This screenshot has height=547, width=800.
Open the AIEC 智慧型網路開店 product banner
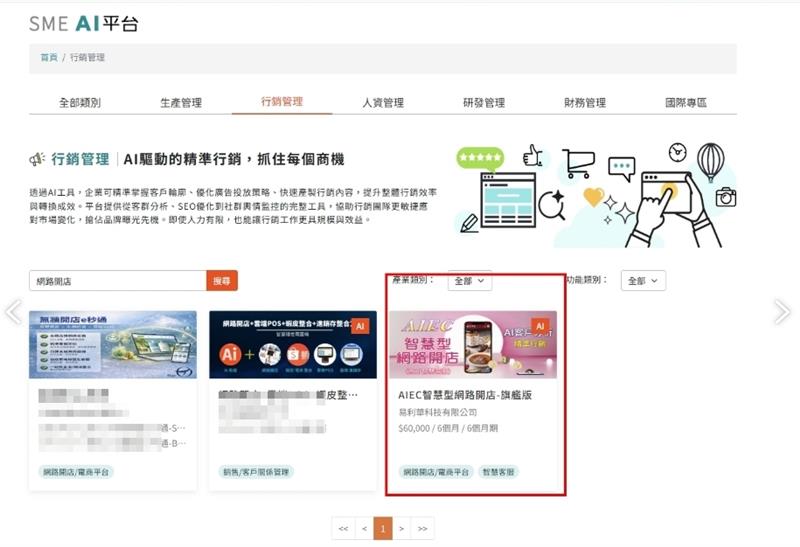[x=473, y=344]
